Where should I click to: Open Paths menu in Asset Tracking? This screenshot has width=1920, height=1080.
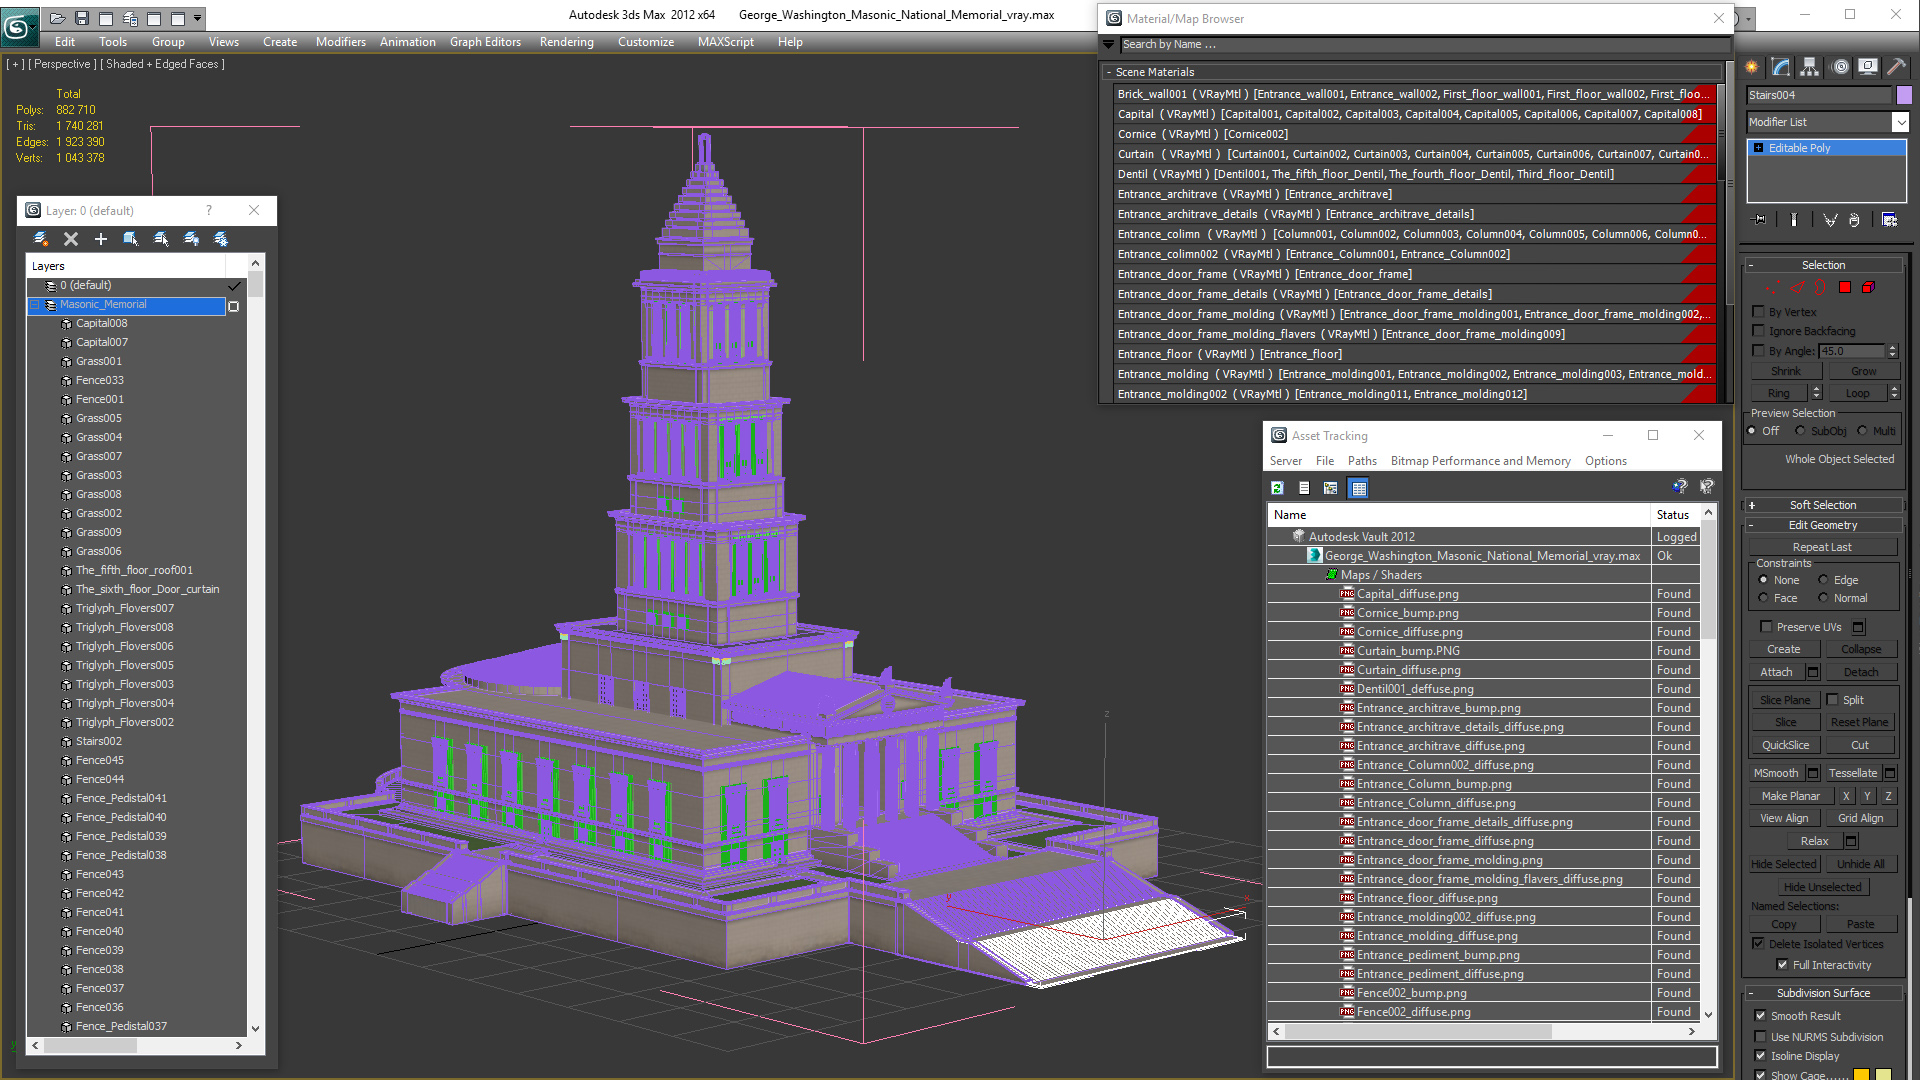pos(1362,461)
